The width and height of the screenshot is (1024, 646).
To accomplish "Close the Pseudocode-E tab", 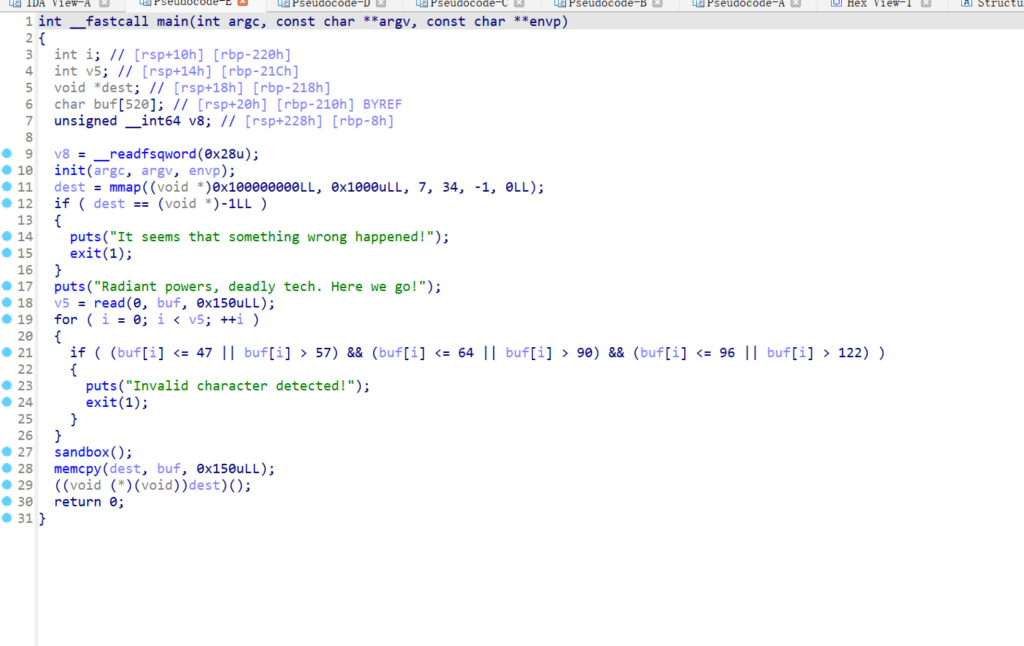I will [x=242, y=4].
